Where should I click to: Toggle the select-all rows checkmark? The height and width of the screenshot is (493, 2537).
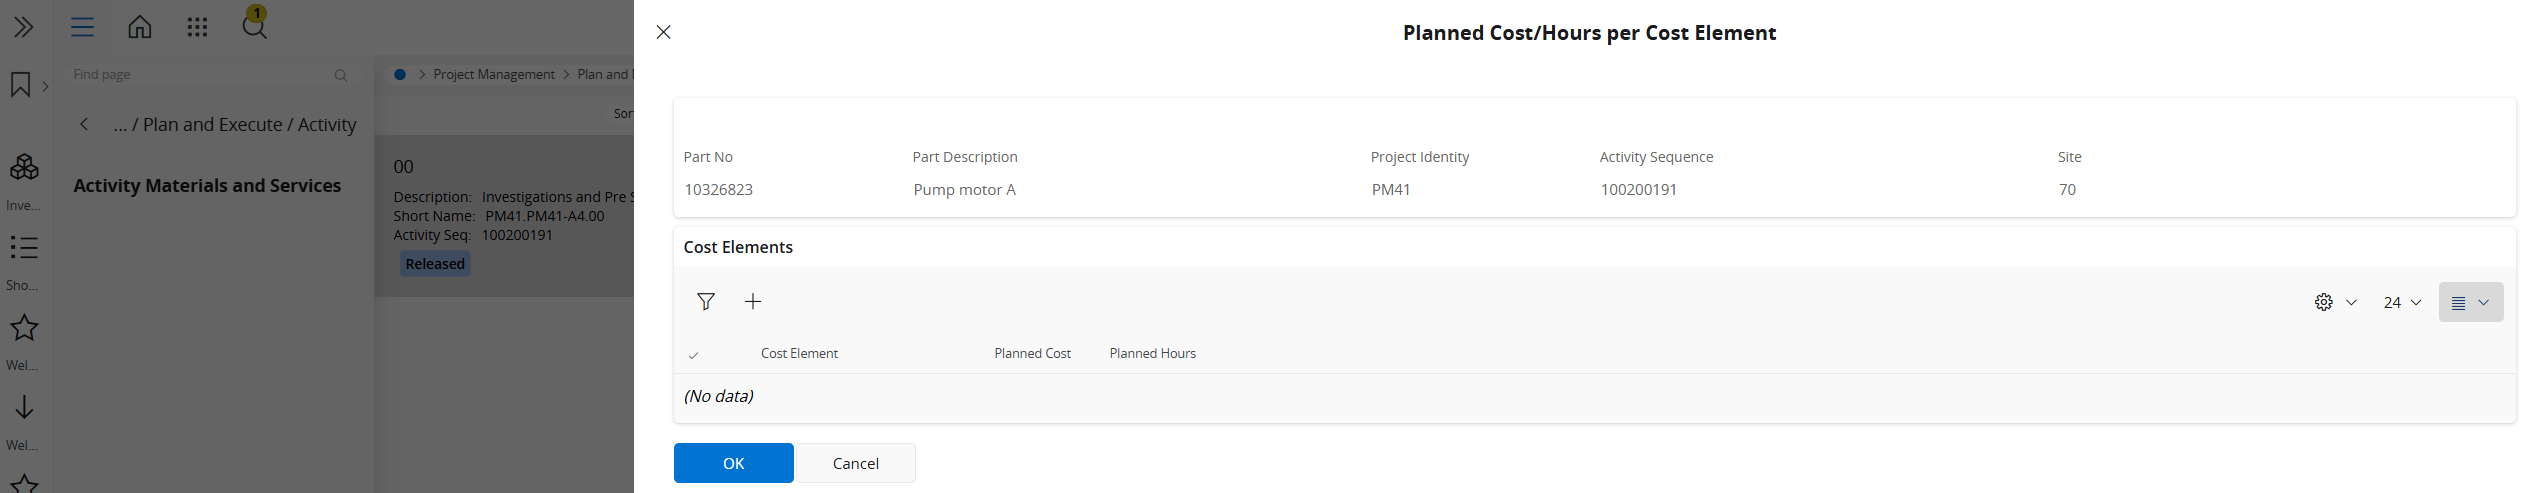[x=693, y=355]
